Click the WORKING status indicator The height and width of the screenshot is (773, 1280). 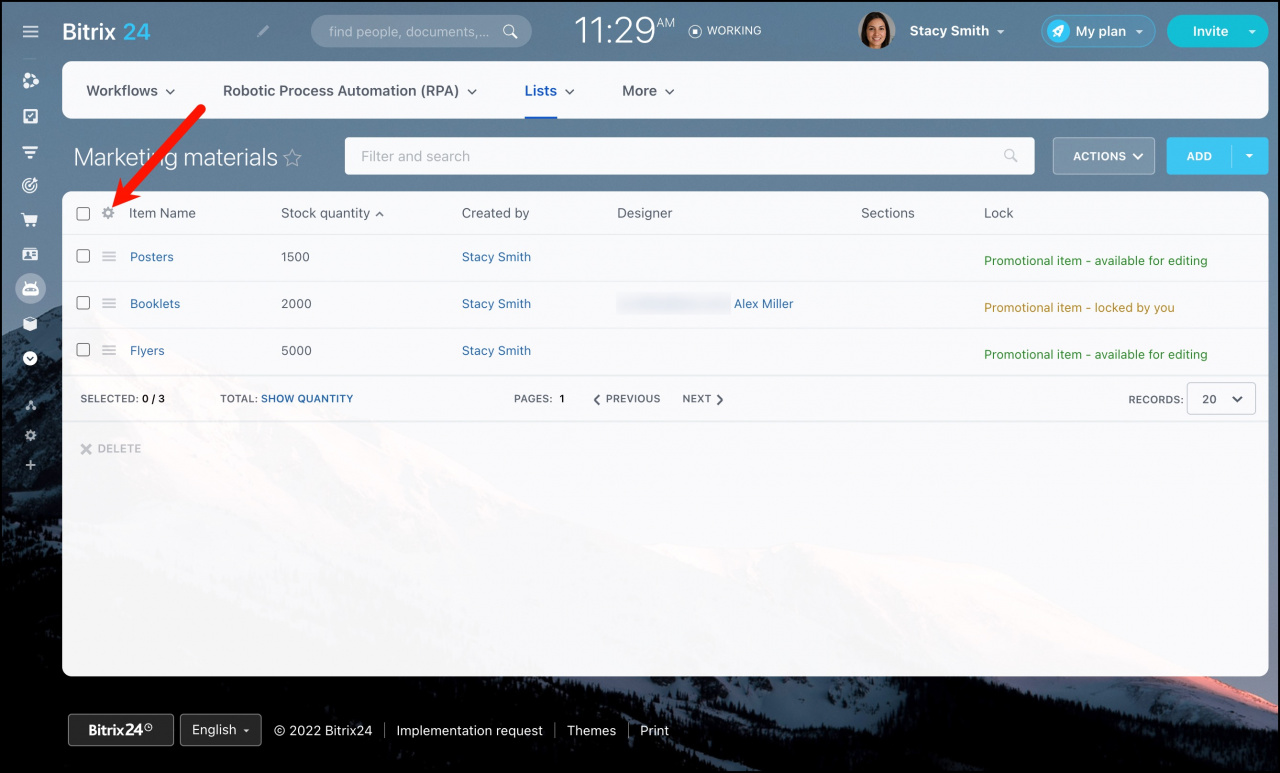click(725, 31)
